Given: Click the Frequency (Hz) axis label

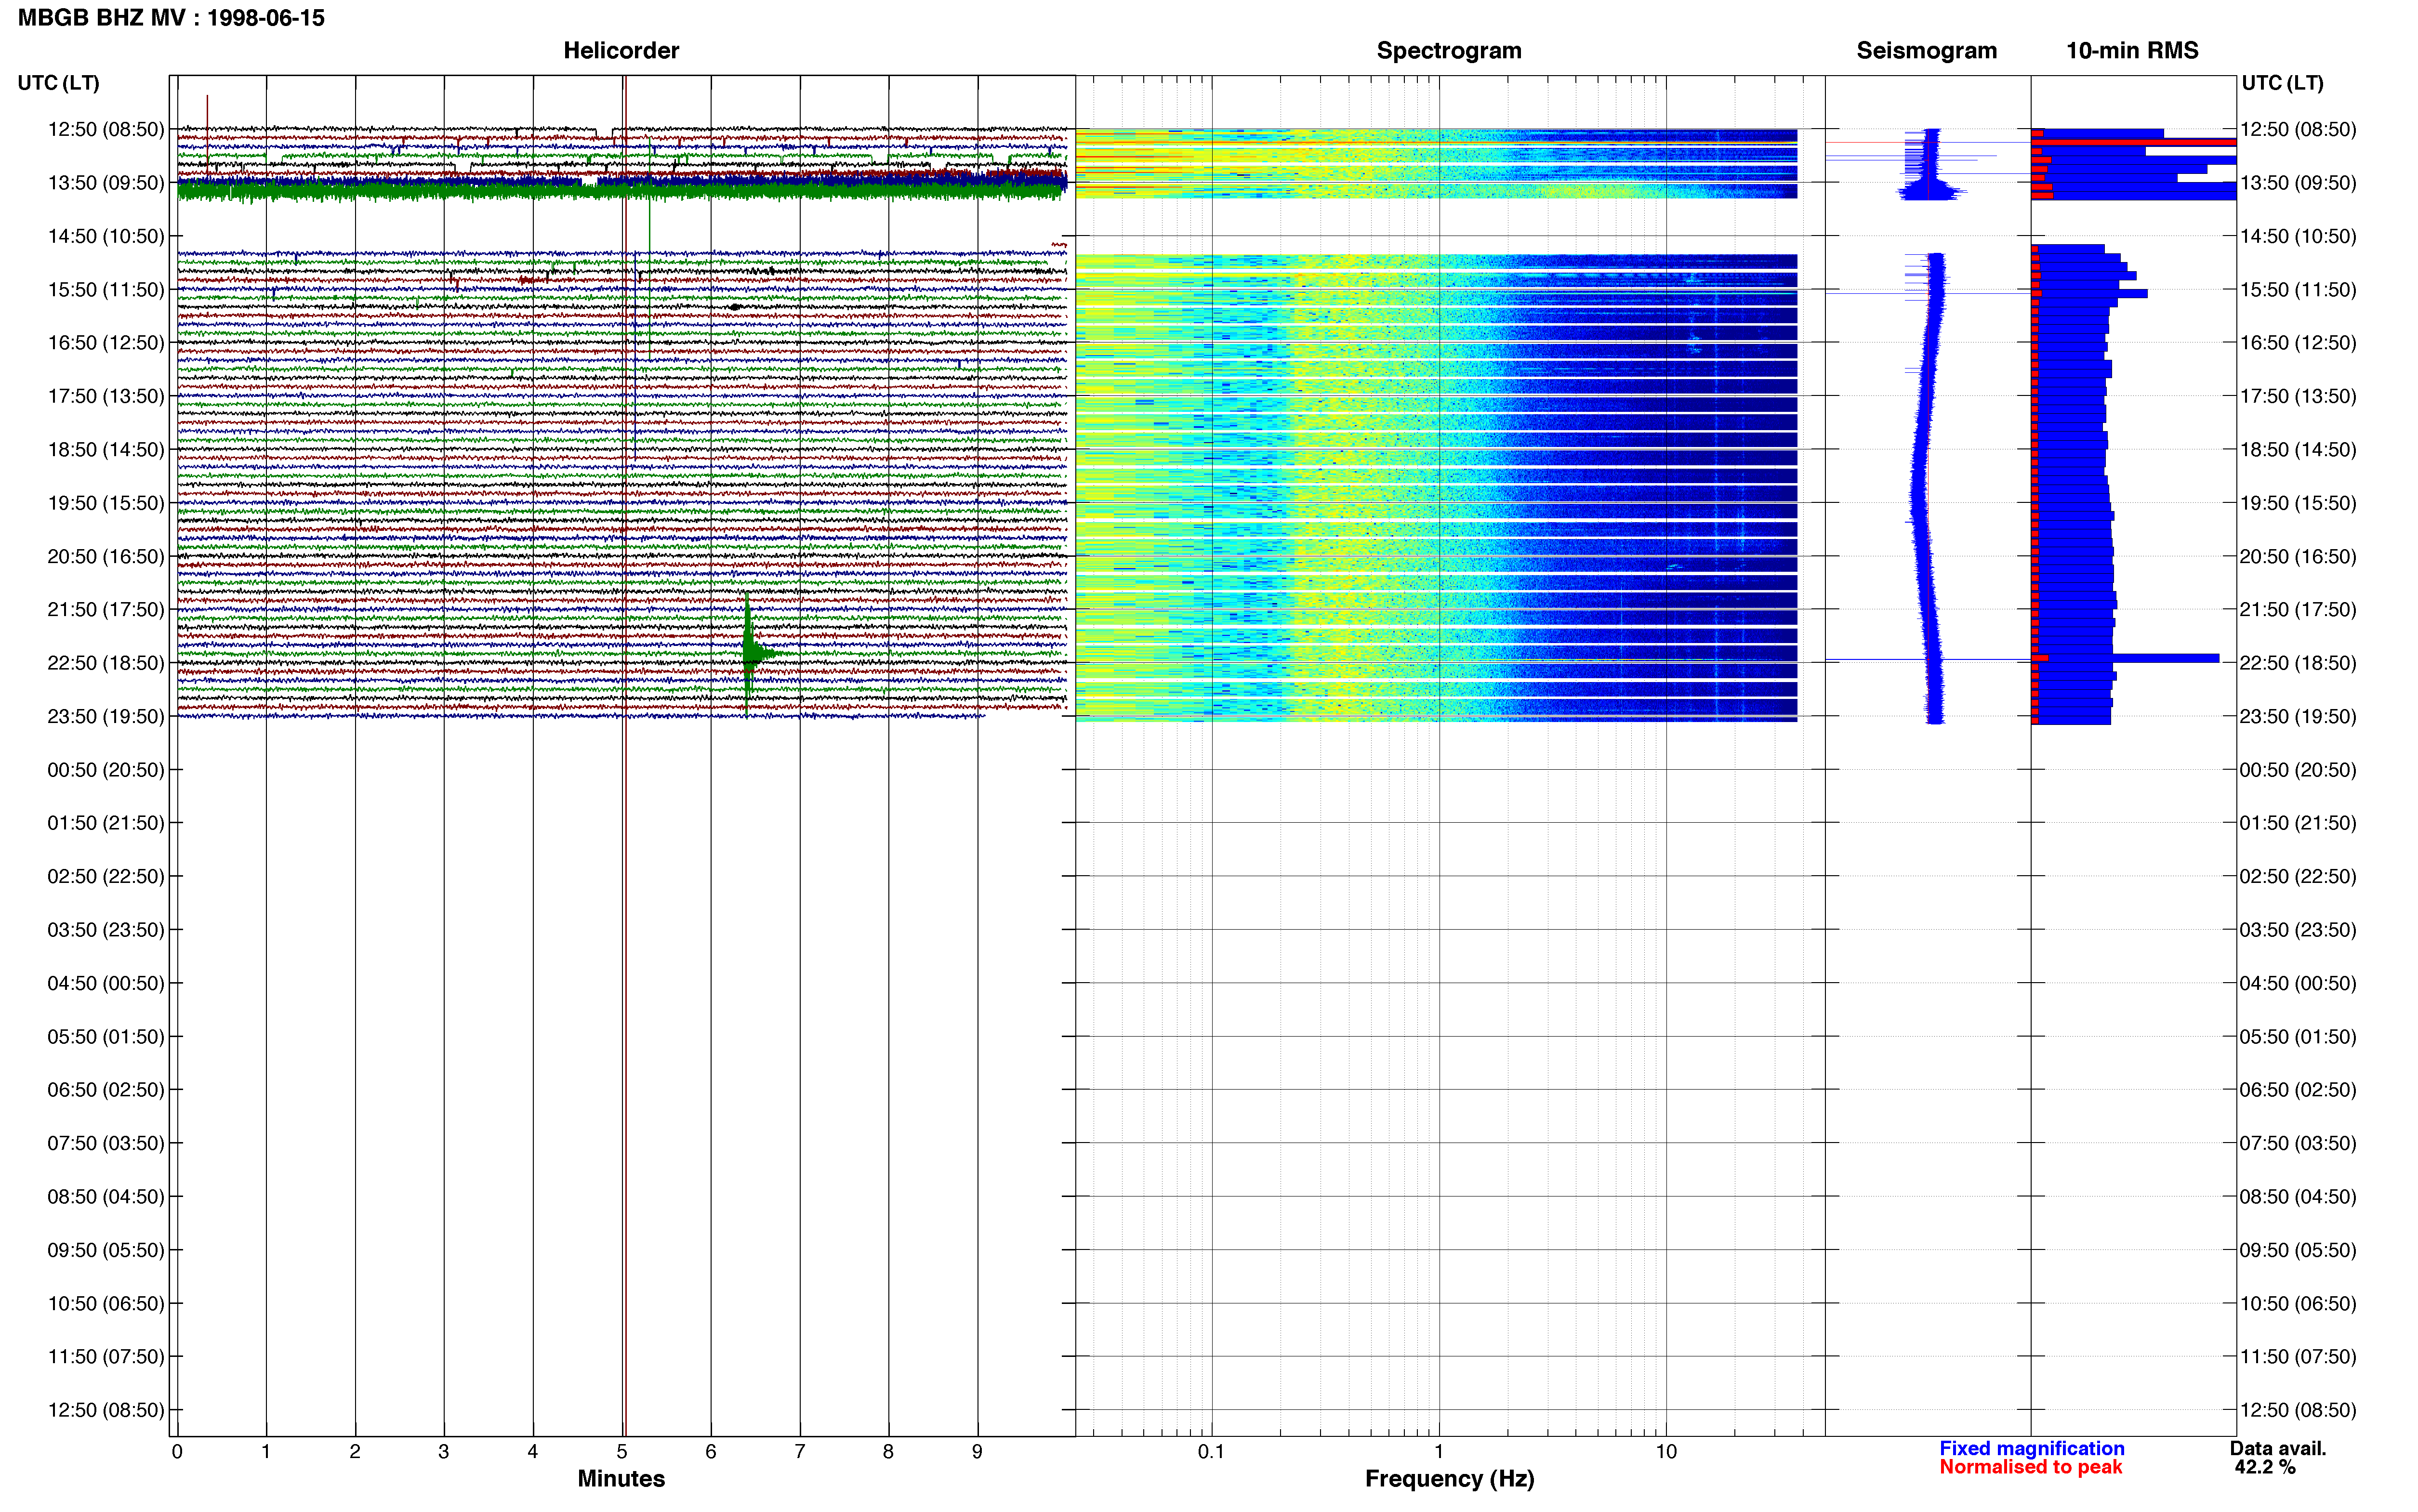Looking at the screenshot, I should click(1449, 1478).
